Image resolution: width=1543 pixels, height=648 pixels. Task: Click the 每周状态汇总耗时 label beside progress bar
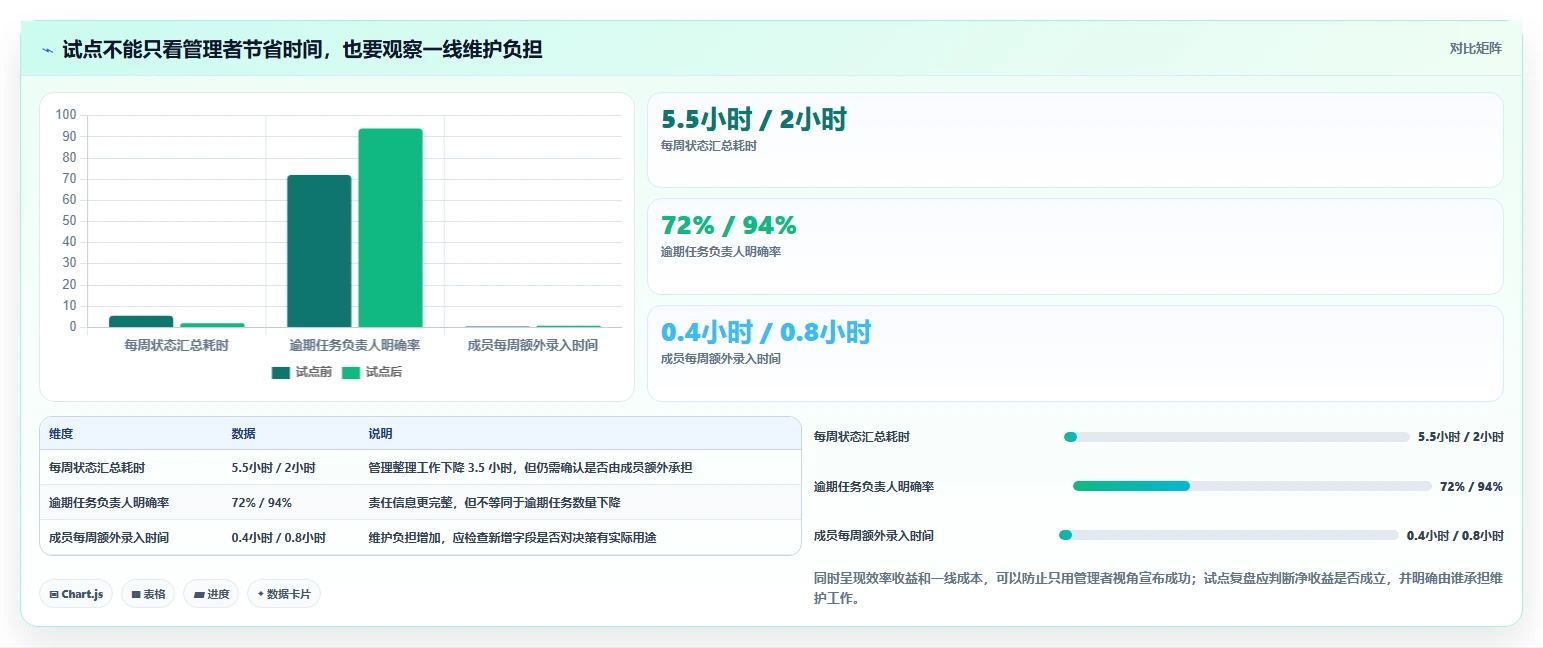coord(862,437)
